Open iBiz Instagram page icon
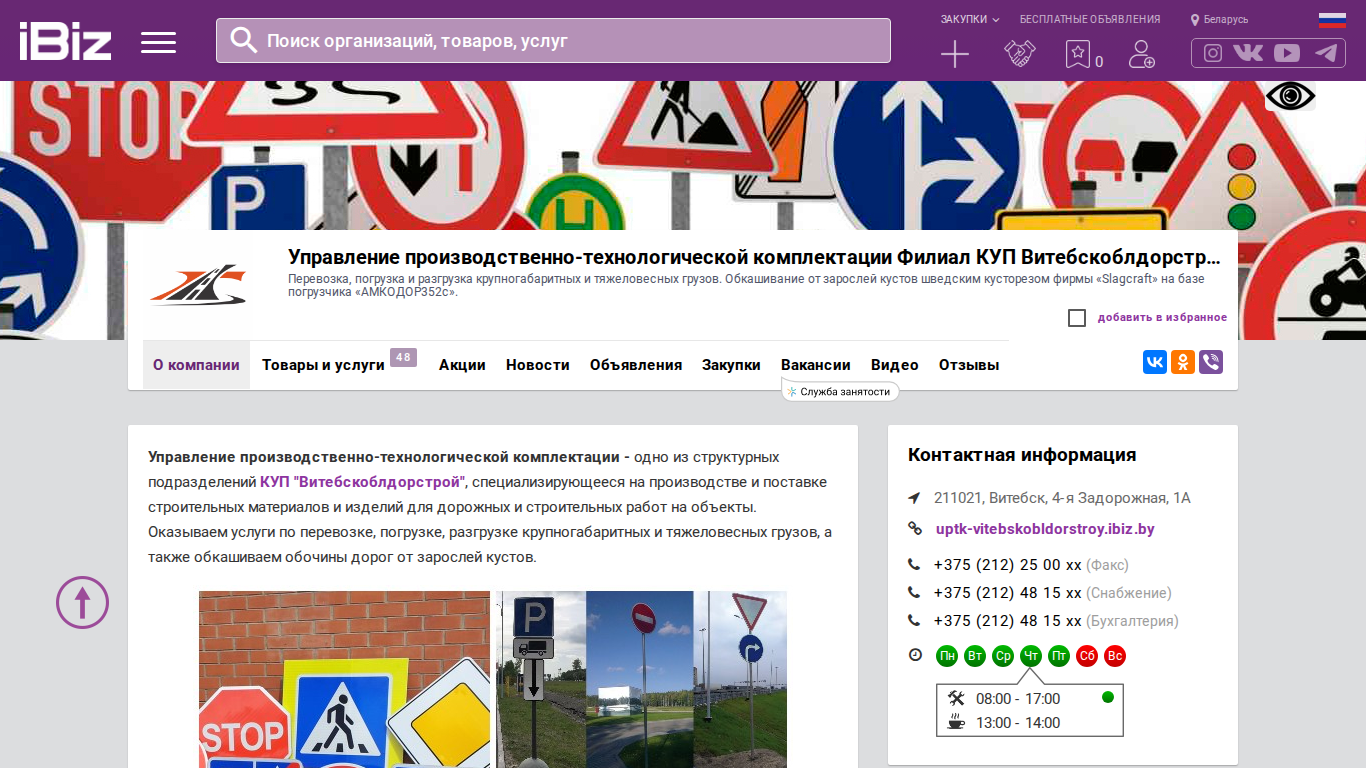This screenshot has height=768, width=1366. pyautogui.click(x=1213, y=53)
